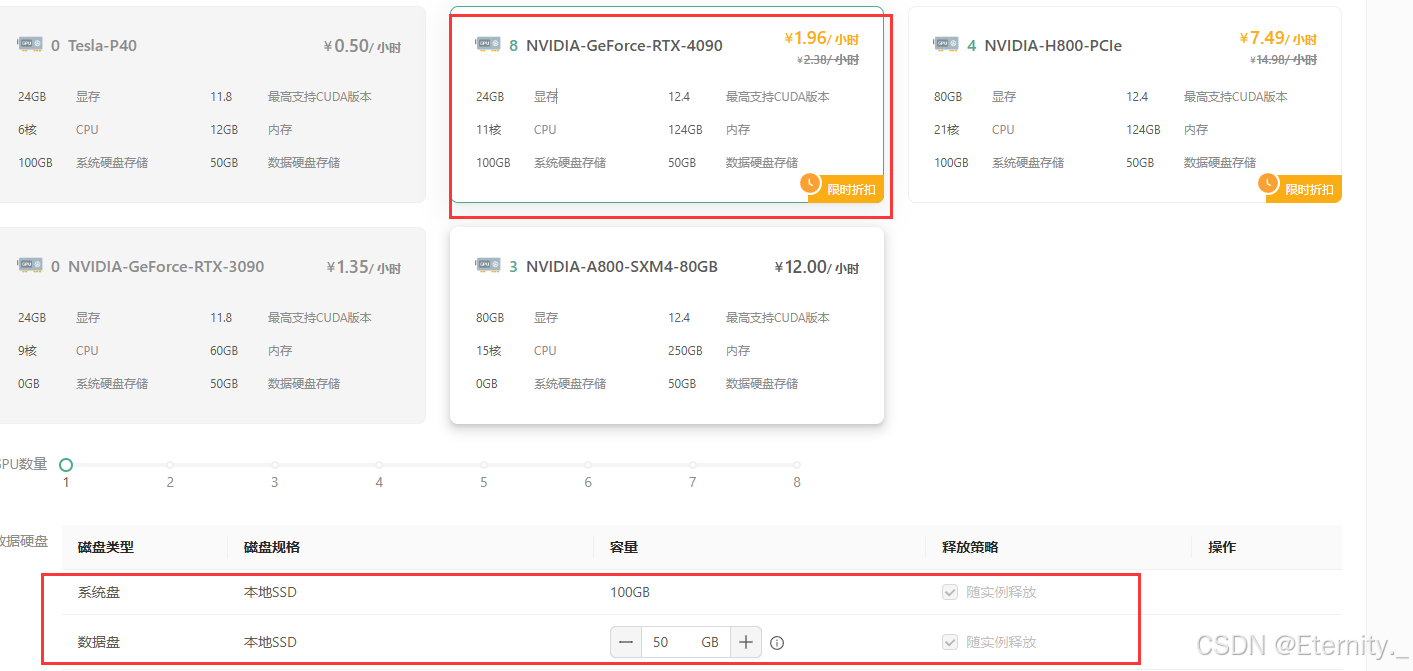Click the 容量 column header
Viewport: 1413px width, 671px height.
coord(624,547)
